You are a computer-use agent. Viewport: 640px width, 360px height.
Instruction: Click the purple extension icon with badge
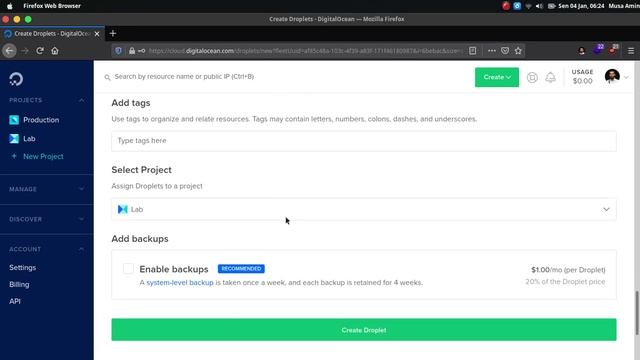pos(598,50)
